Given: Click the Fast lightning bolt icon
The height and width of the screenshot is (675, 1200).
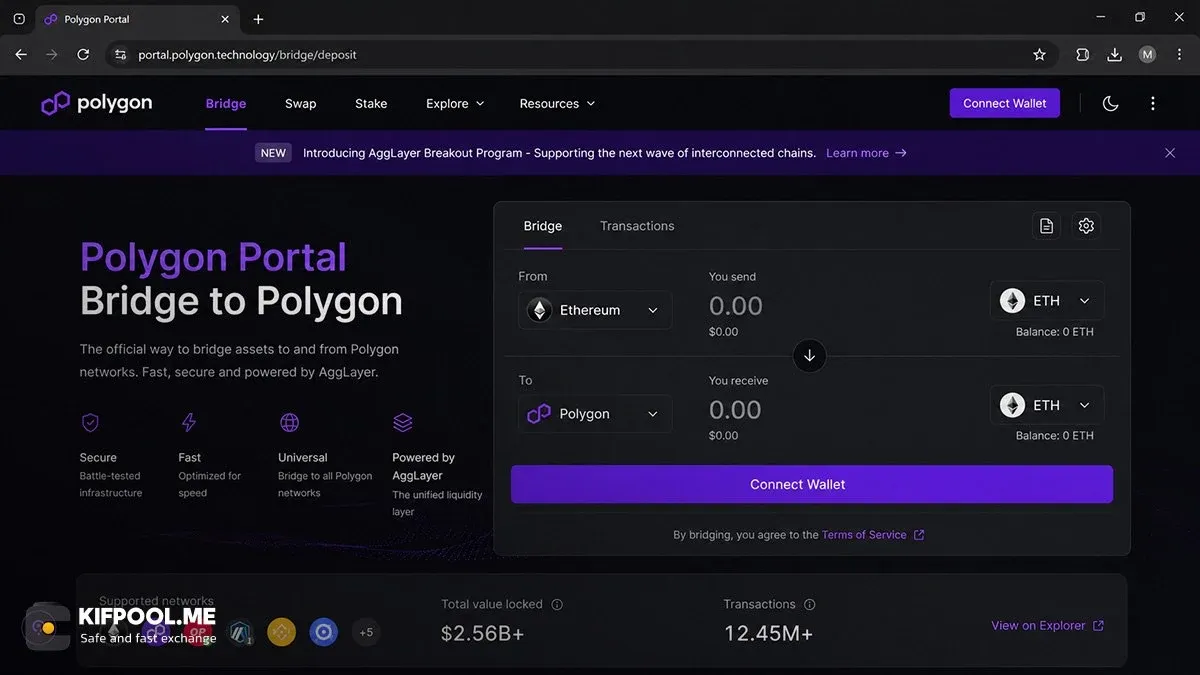Looking at the screenshot, I should tap(188, 422).
